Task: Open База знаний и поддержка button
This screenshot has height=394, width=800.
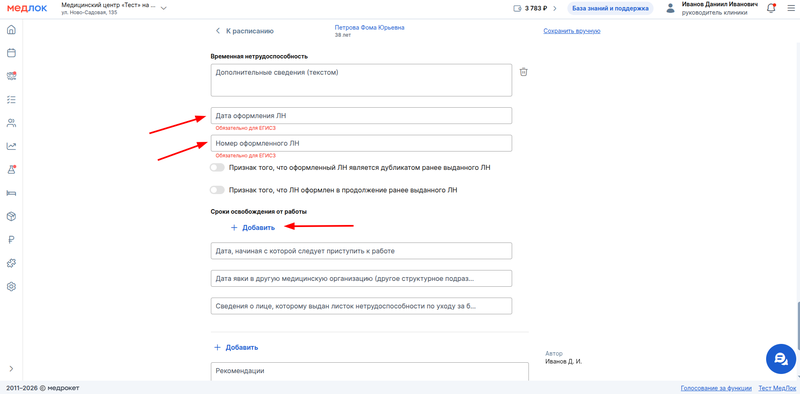Action: point(610,9)
